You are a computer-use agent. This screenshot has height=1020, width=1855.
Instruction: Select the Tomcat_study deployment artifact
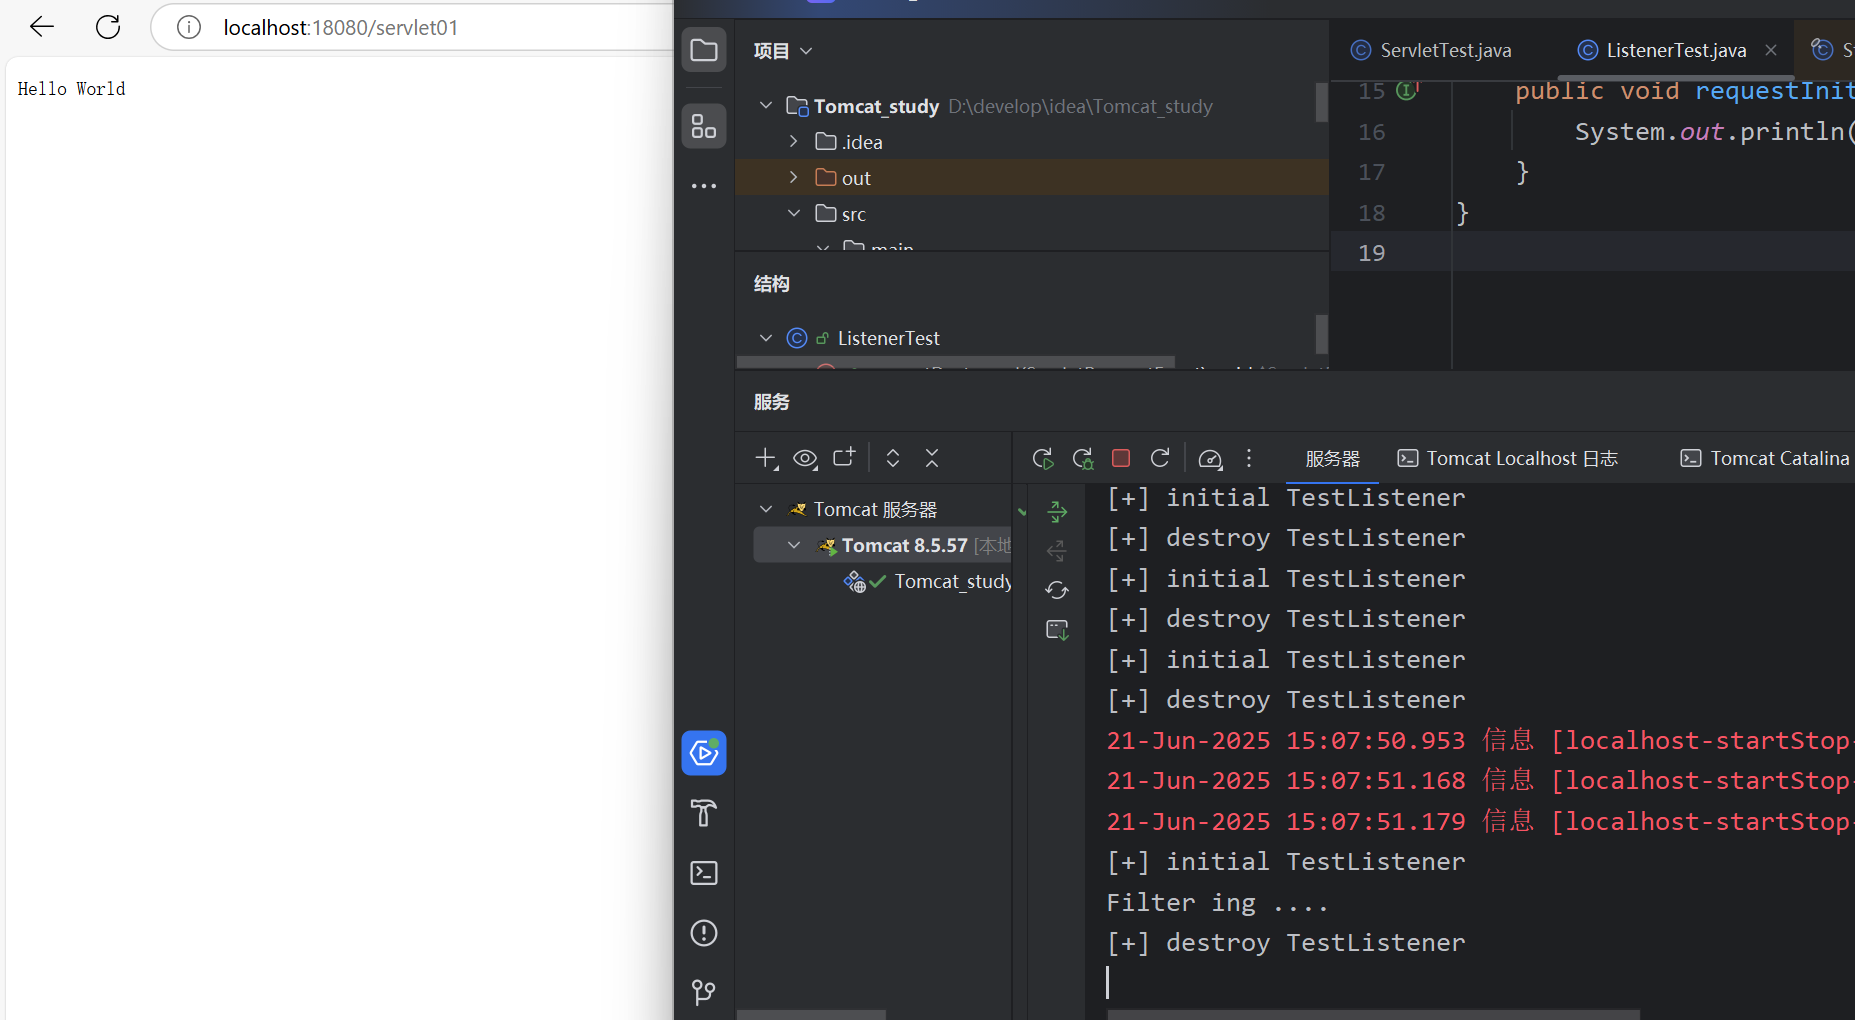(951, 581)
